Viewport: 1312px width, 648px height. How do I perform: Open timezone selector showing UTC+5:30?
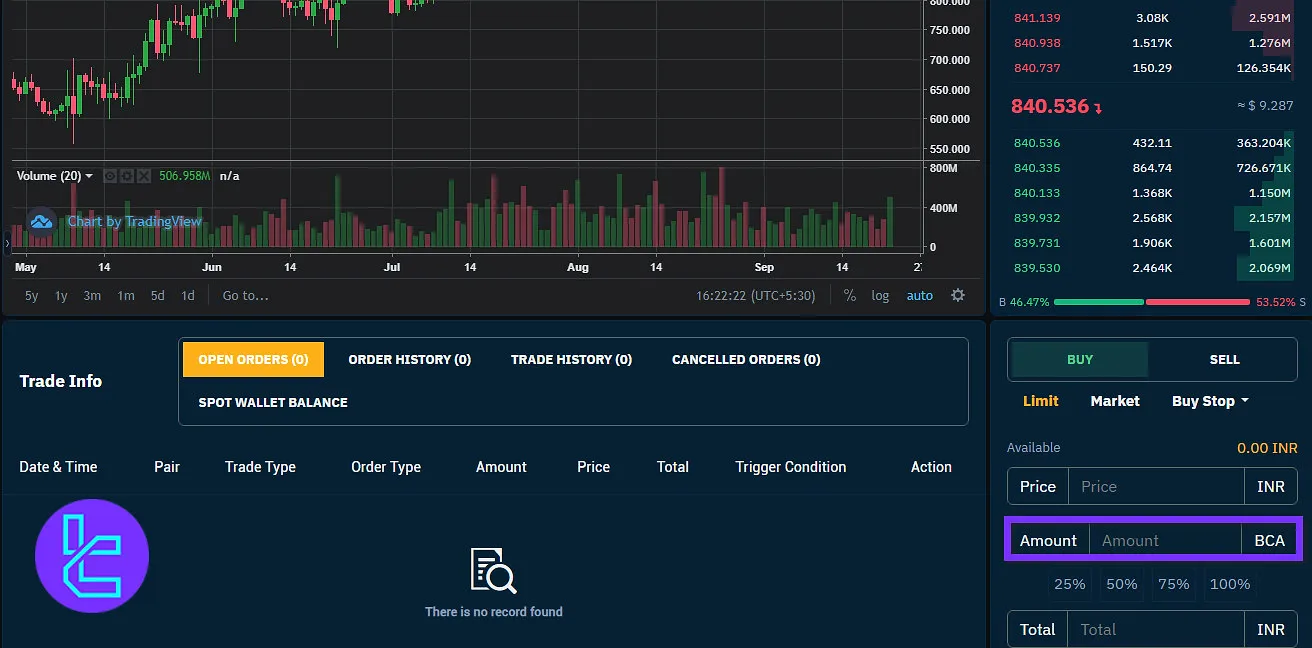[x=755, y=295]
